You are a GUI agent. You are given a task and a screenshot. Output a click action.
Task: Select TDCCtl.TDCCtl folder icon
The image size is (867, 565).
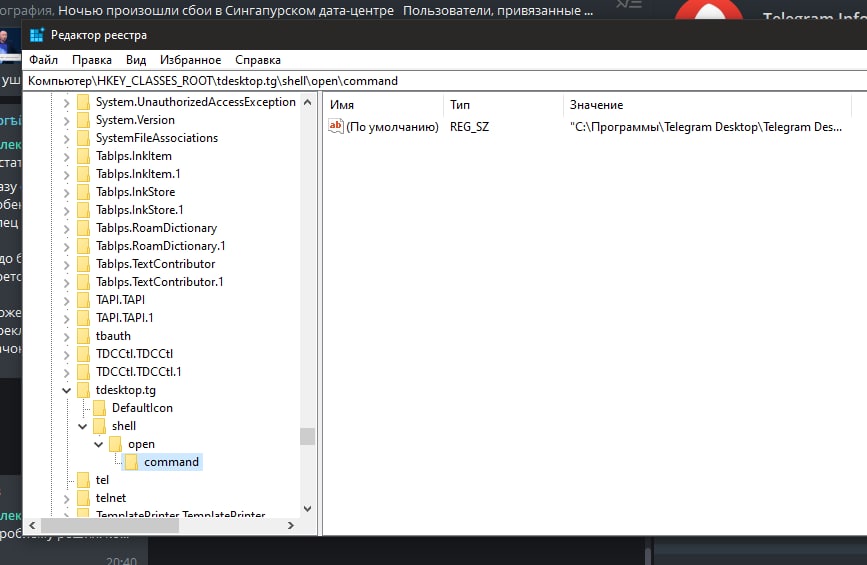tap(83, 354)
